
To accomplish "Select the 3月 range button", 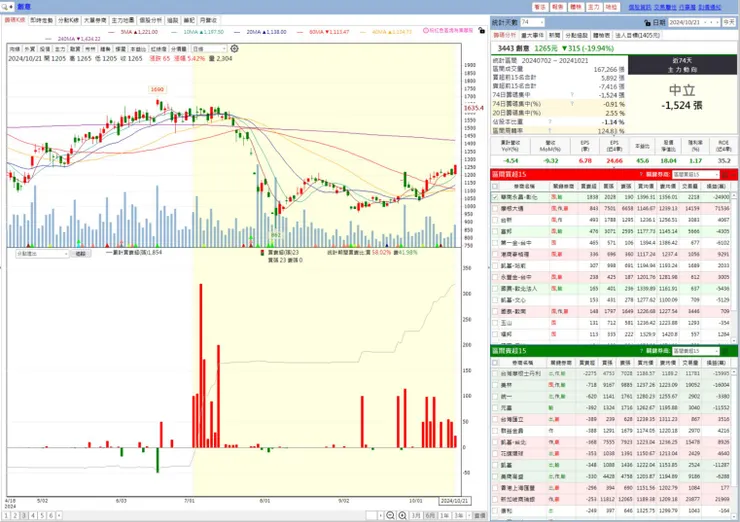I will click(x=416, y=515).
